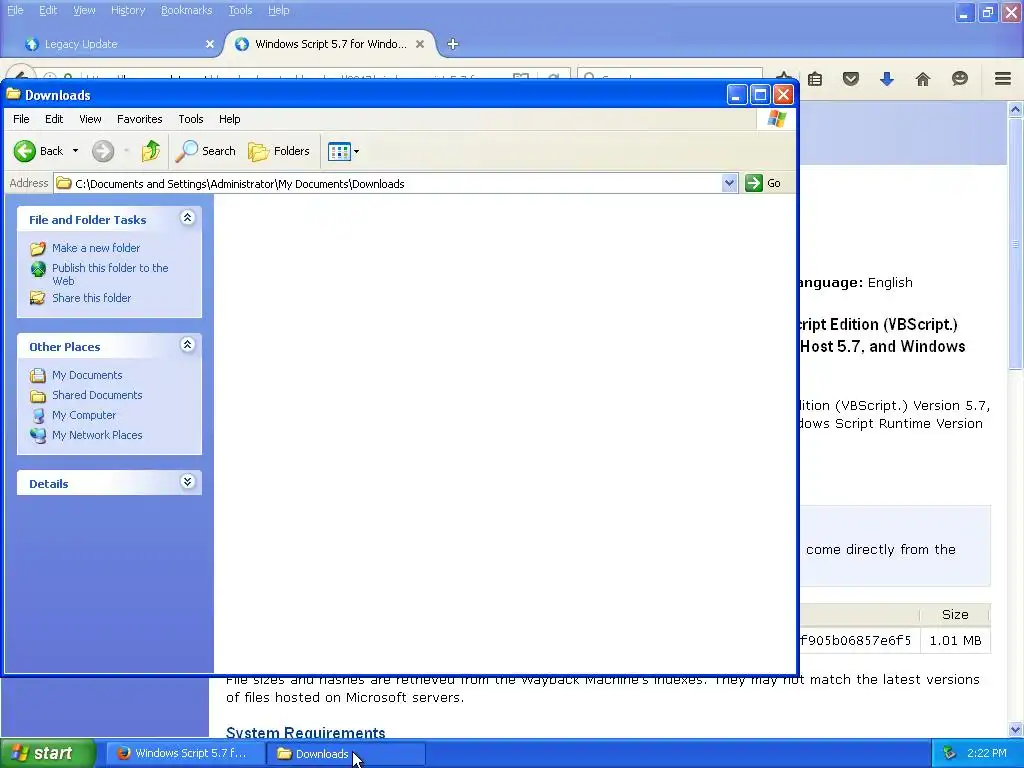Viewport: 1024px width, 768px height.
Task: Collapse the File and Folder Tasks panel
Action: tap(187, 218)
